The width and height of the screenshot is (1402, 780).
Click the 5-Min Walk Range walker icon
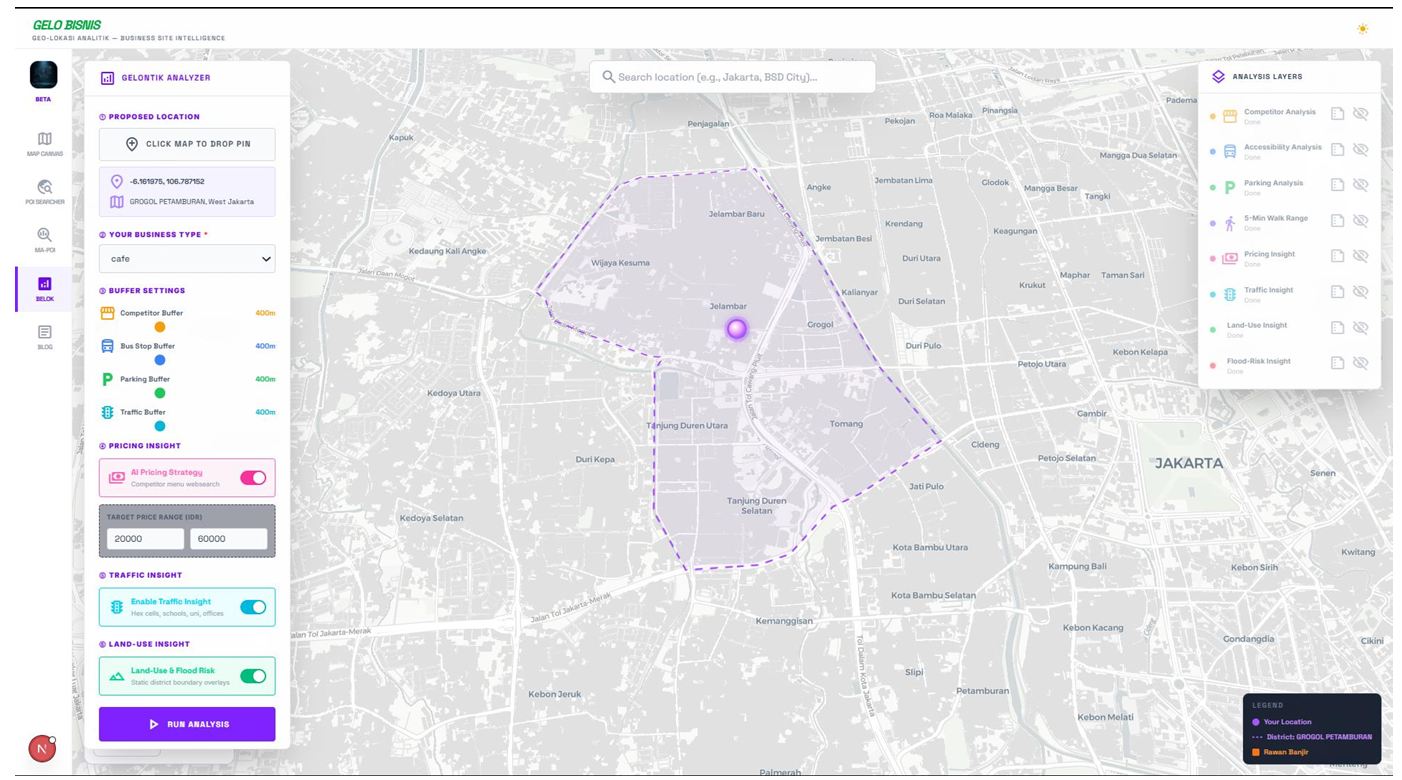[1230, 223]
